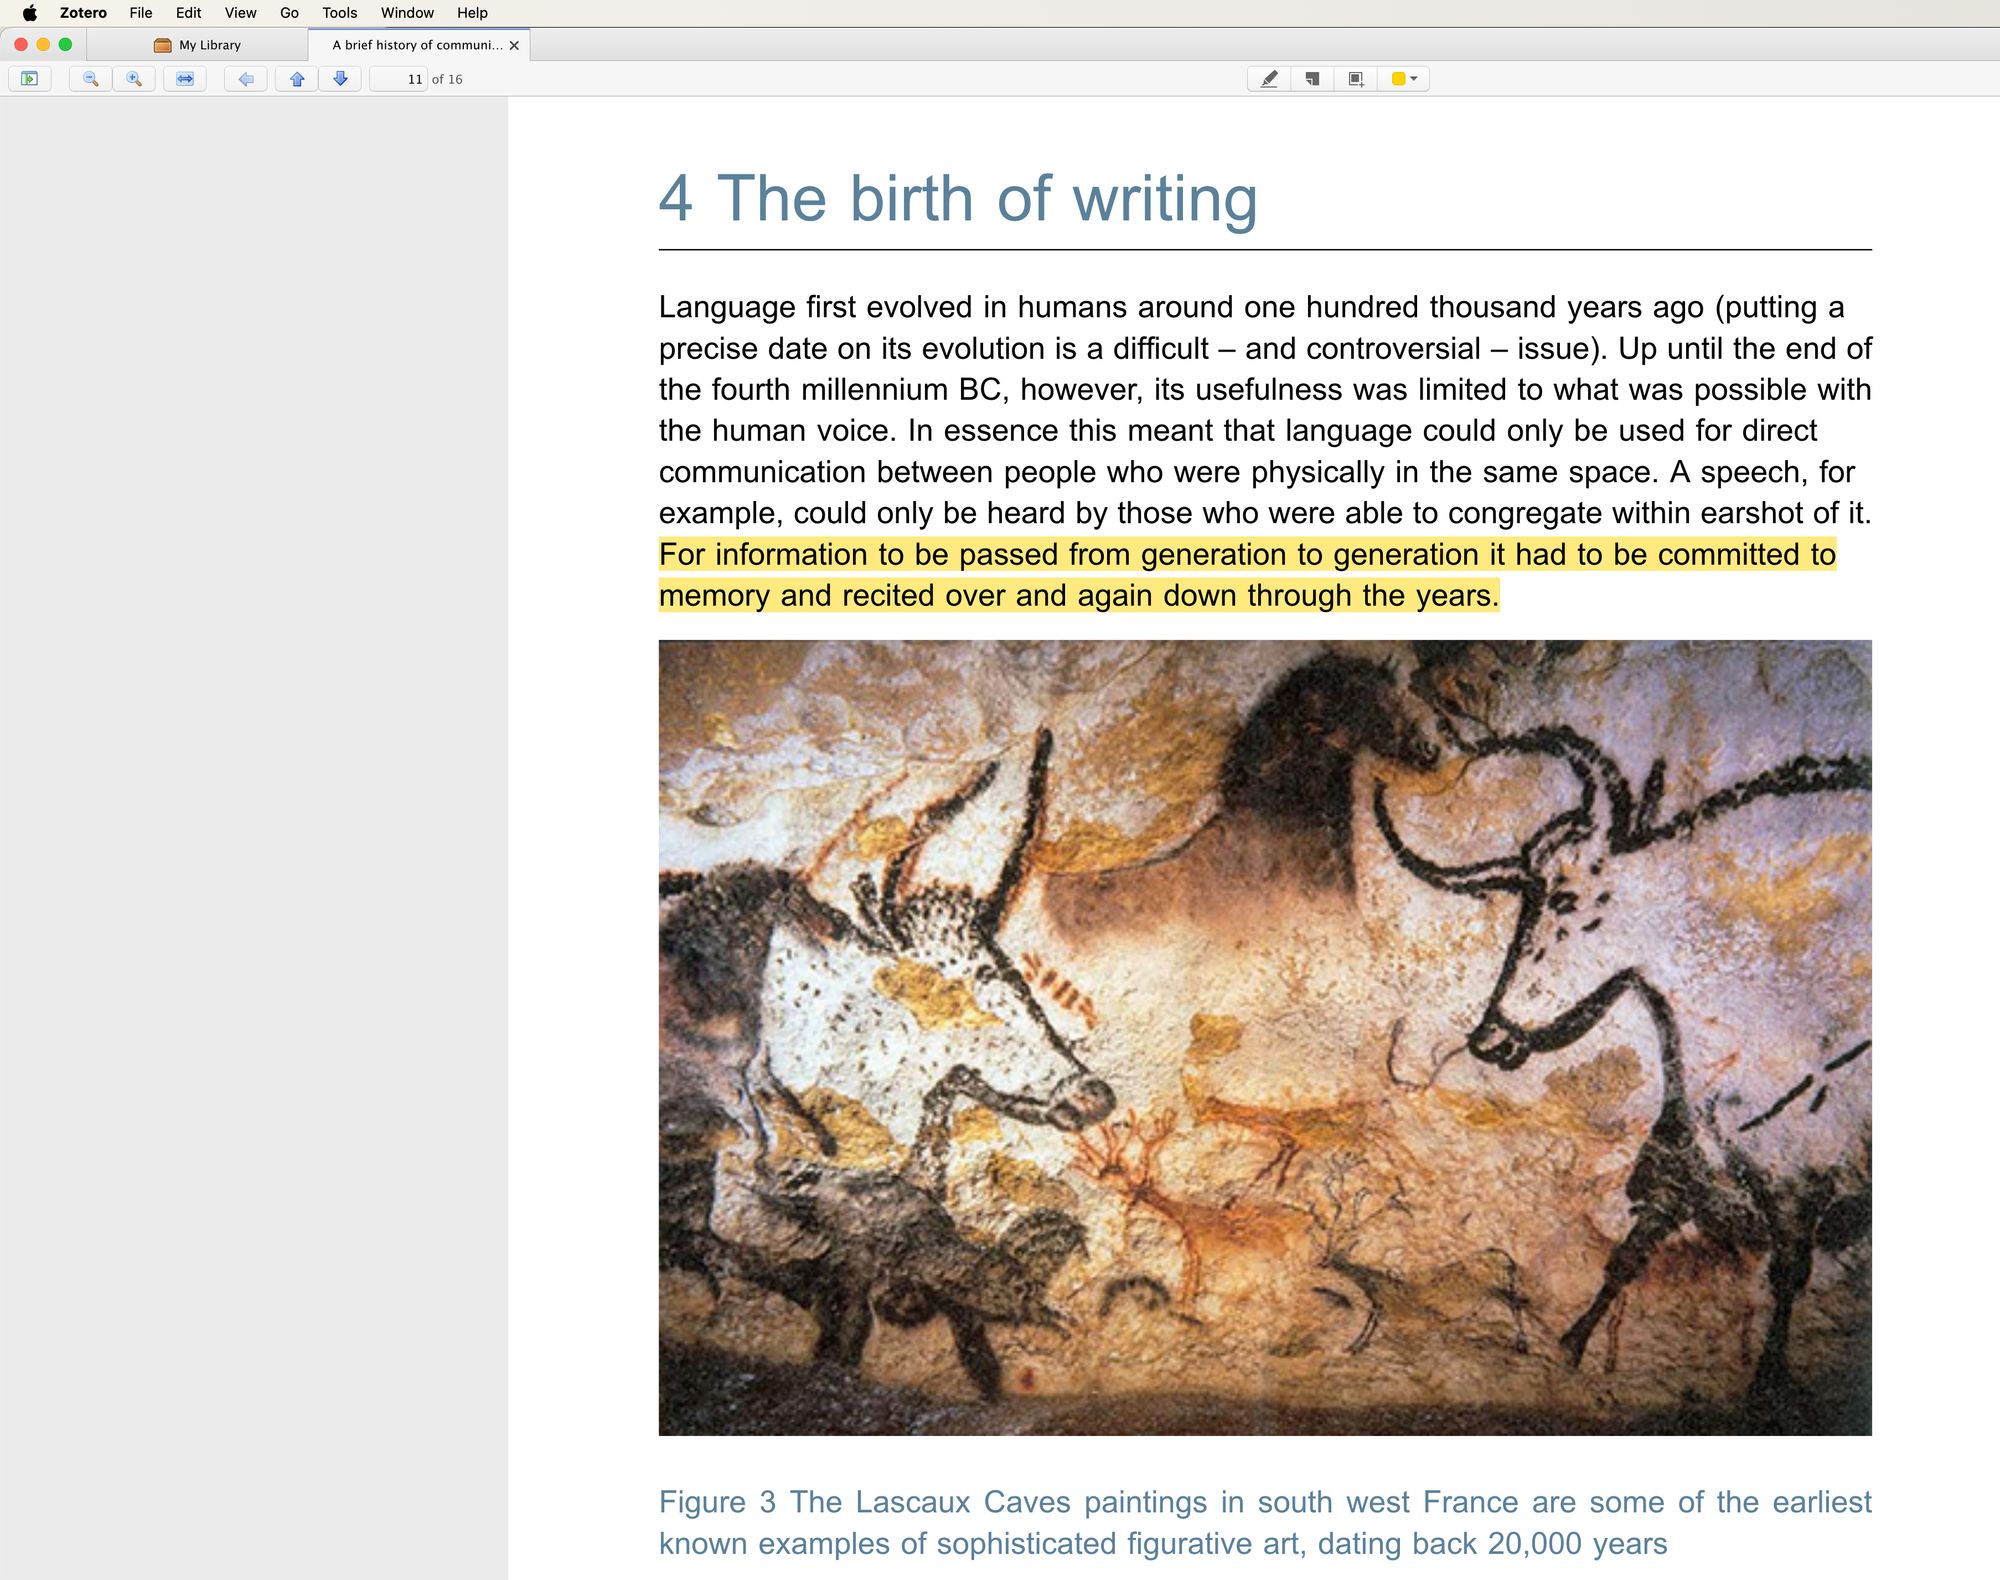Open the highlight color dropdown
The width and height of the screenshot is (2000, 1580).
pos(1412,79)
